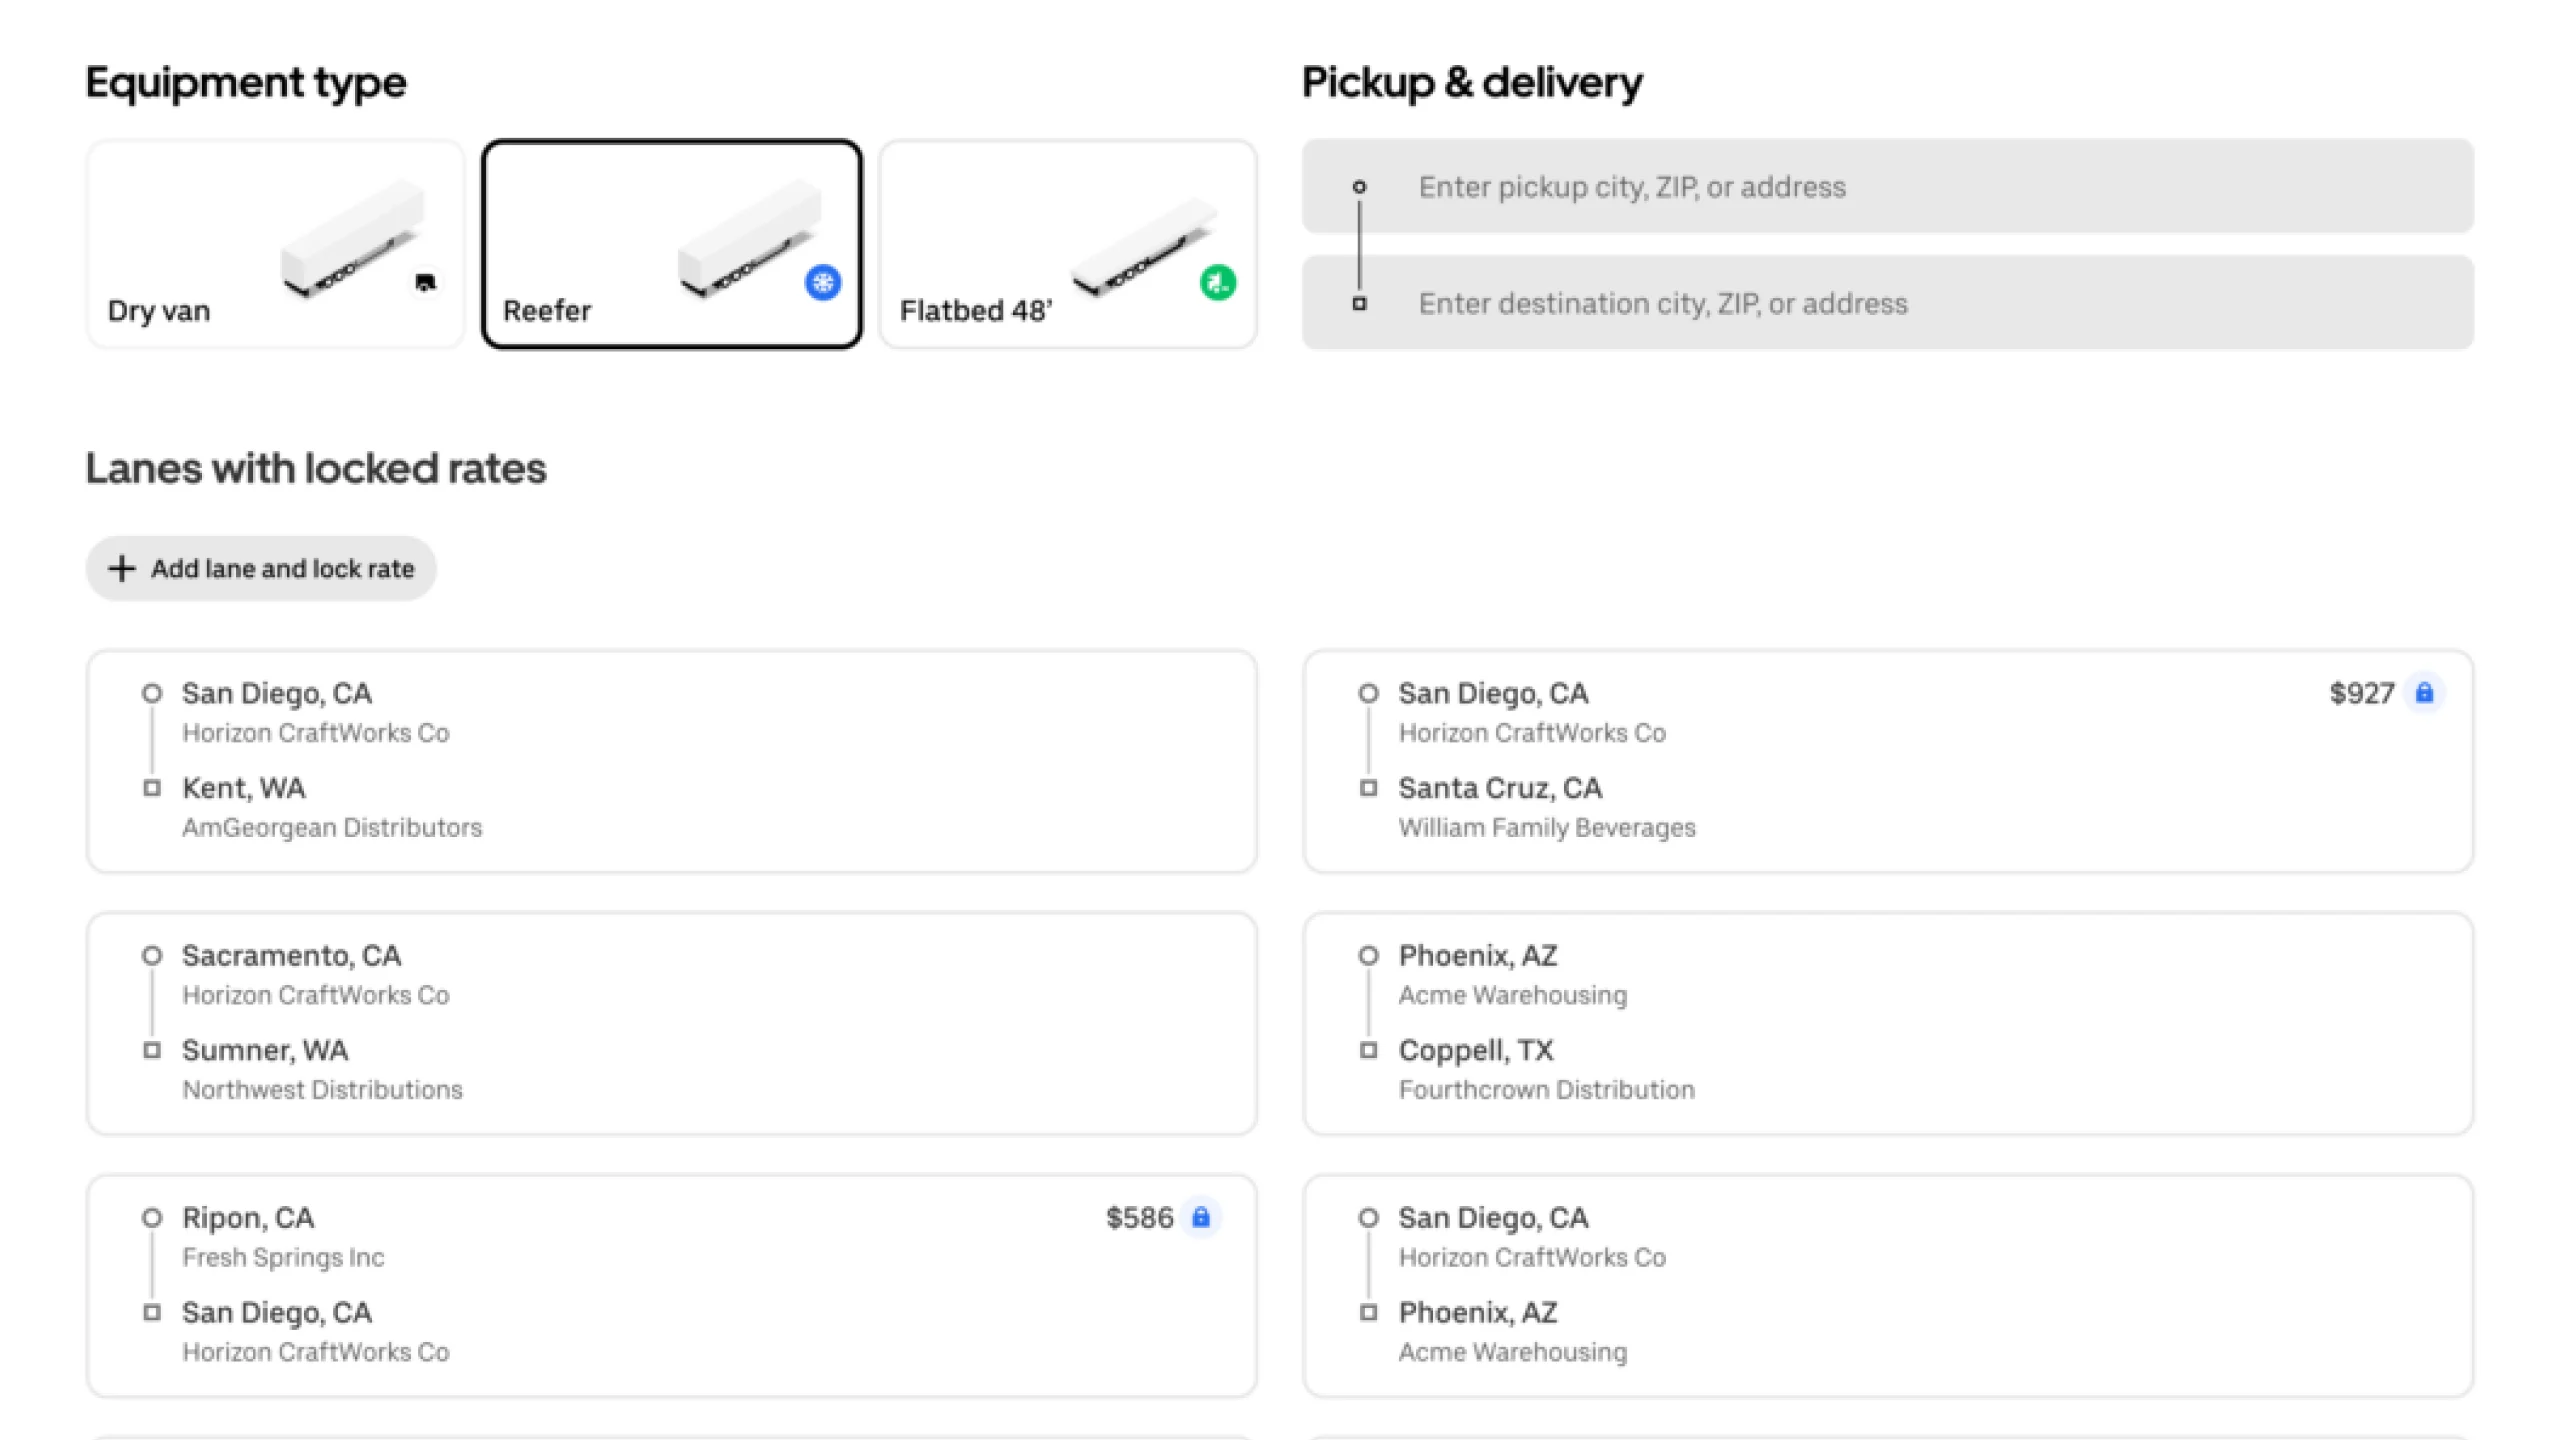Click the lock icon next to the $927 rate
Screen dimensions: 2560x1440
pyautogui.click(x=2424, y=692)
